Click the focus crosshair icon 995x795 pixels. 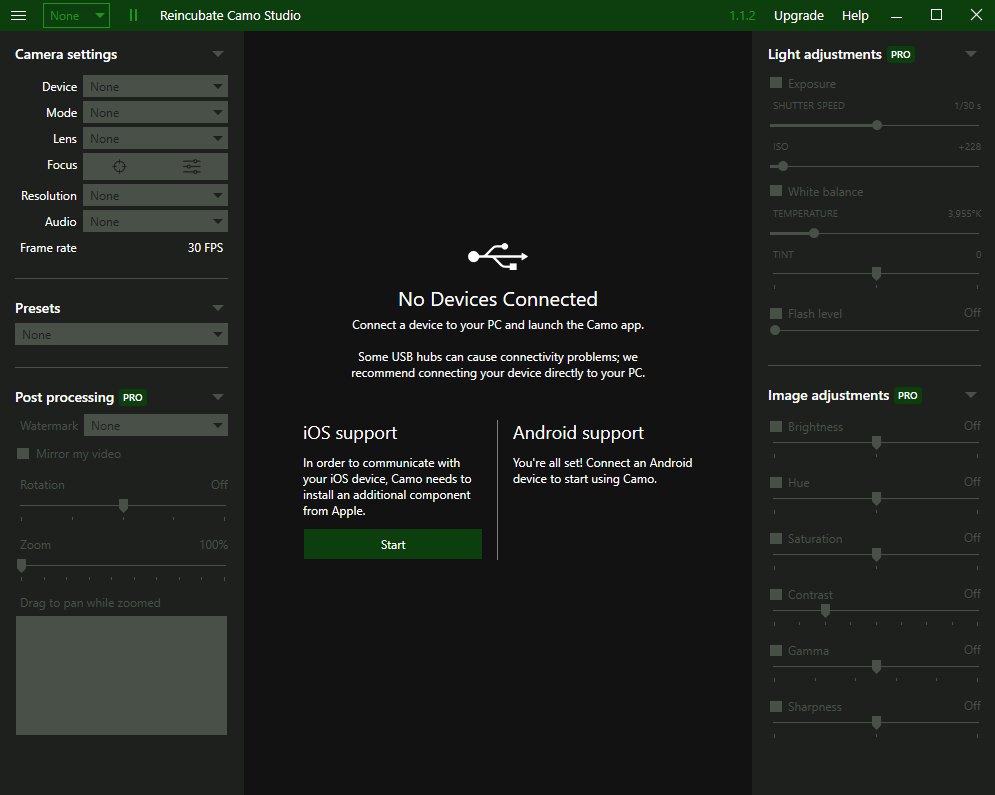pos(119,166)
